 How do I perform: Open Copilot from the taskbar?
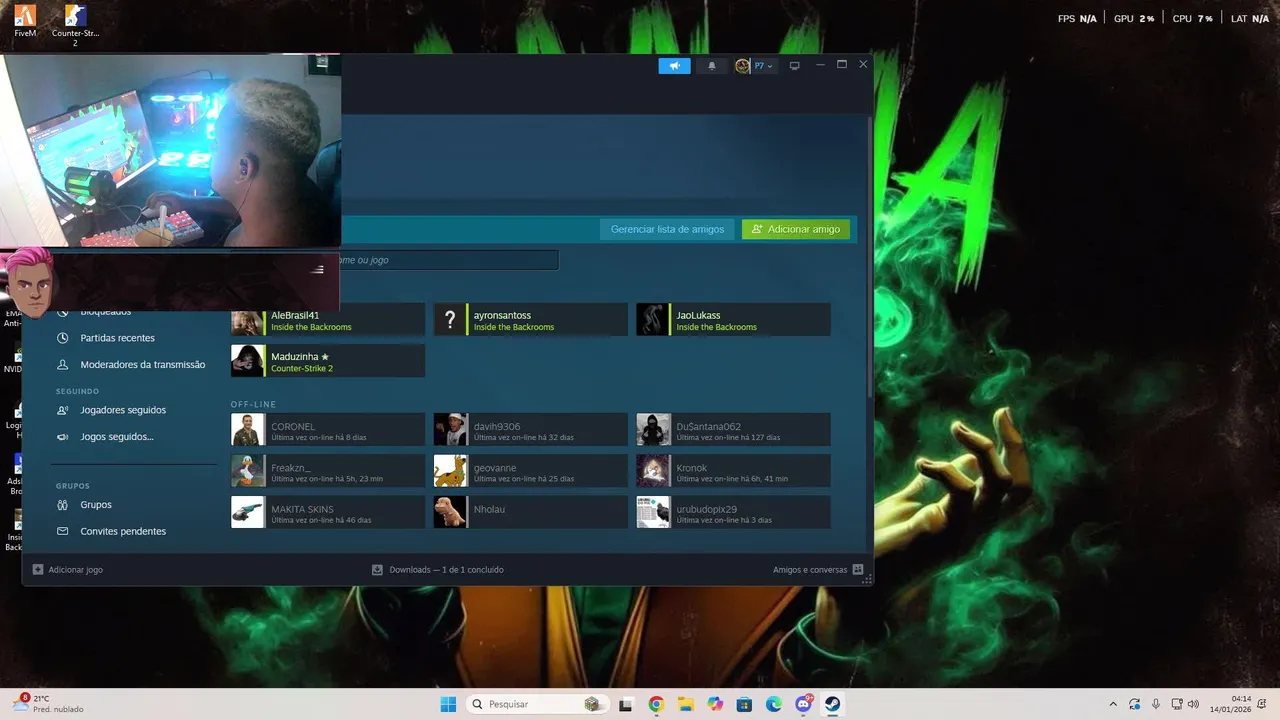coord(715,704)
